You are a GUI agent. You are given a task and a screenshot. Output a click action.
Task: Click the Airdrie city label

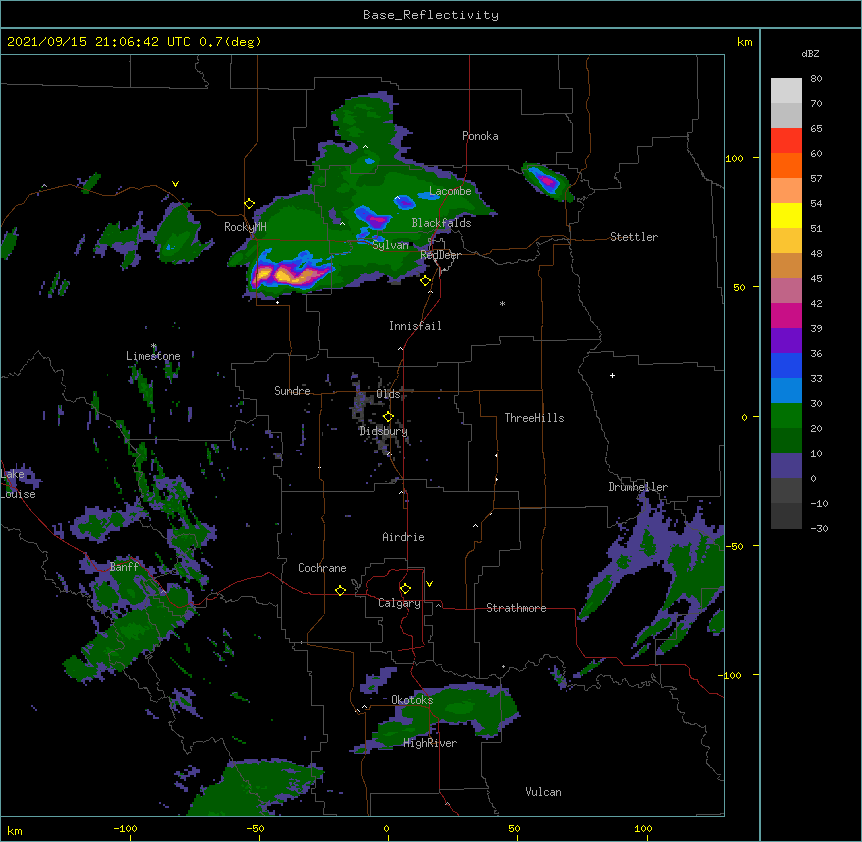pos(403,537)
